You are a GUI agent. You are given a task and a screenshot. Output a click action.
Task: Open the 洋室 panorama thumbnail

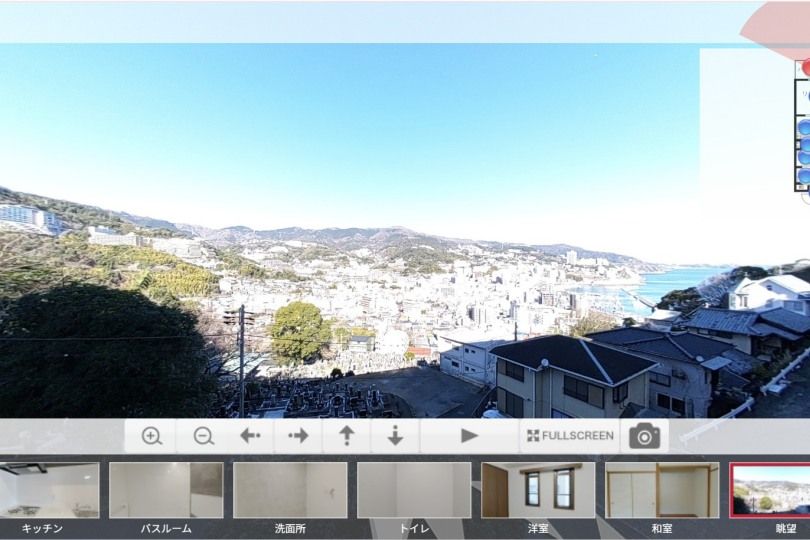(x=538, y=490)
